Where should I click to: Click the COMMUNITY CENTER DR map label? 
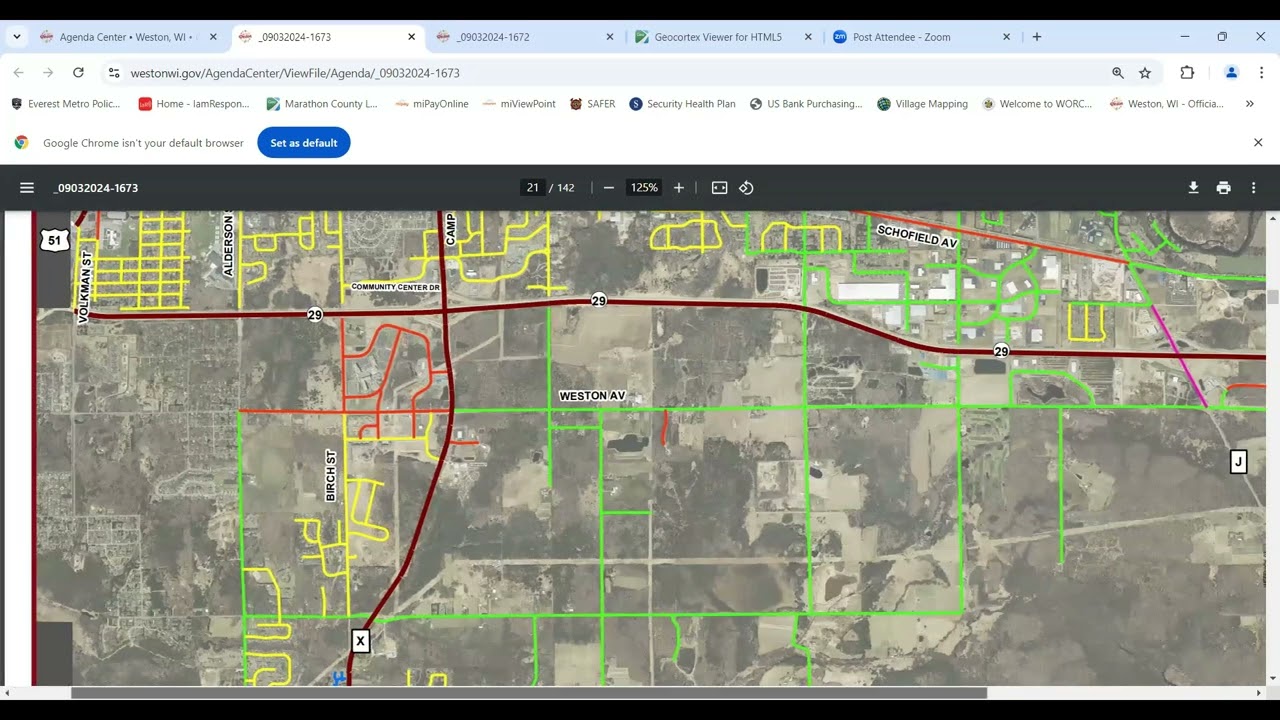396,287
